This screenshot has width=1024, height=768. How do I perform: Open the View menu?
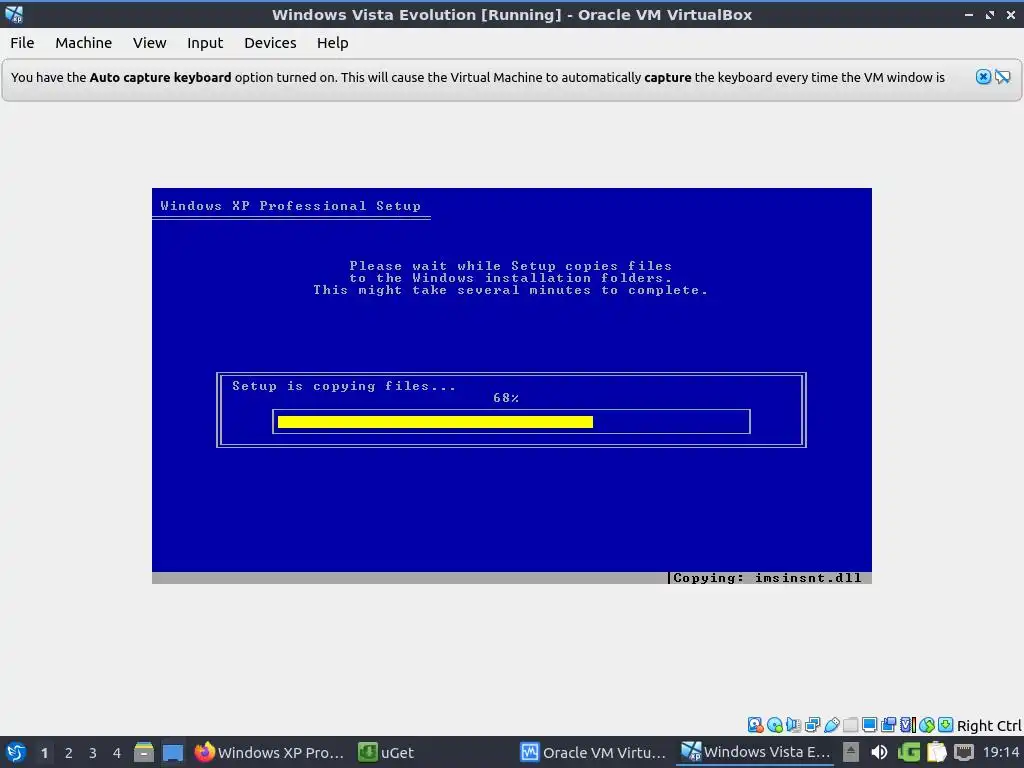(x=150, y=43)
